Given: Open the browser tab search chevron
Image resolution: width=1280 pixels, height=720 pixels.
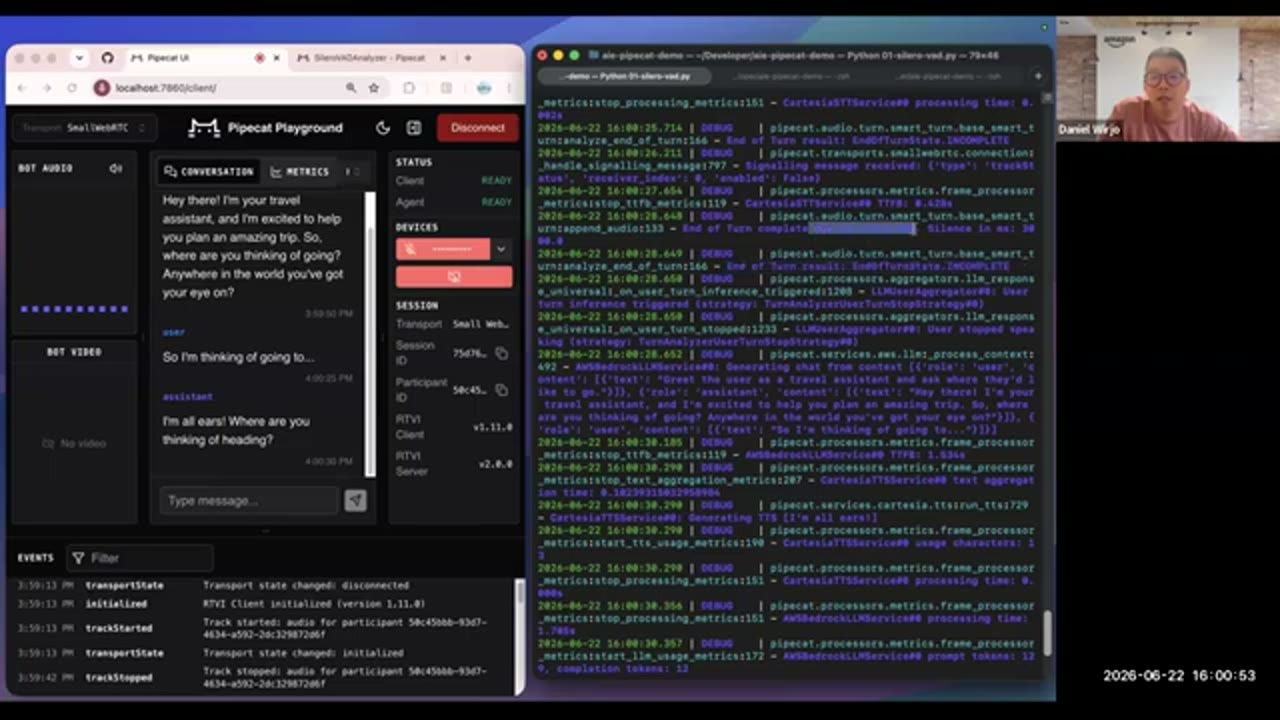Looking at the screenshot, I should point(79,58).
